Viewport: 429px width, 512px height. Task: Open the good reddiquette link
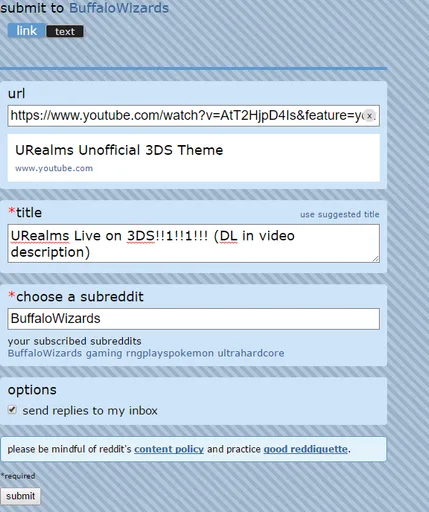[306, 449]
